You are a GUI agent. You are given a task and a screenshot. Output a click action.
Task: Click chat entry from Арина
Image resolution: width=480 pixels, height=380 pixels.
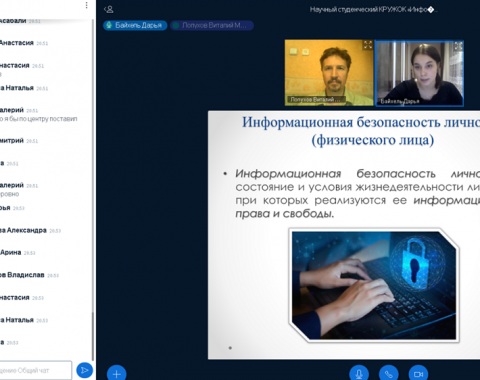[18, 253]
